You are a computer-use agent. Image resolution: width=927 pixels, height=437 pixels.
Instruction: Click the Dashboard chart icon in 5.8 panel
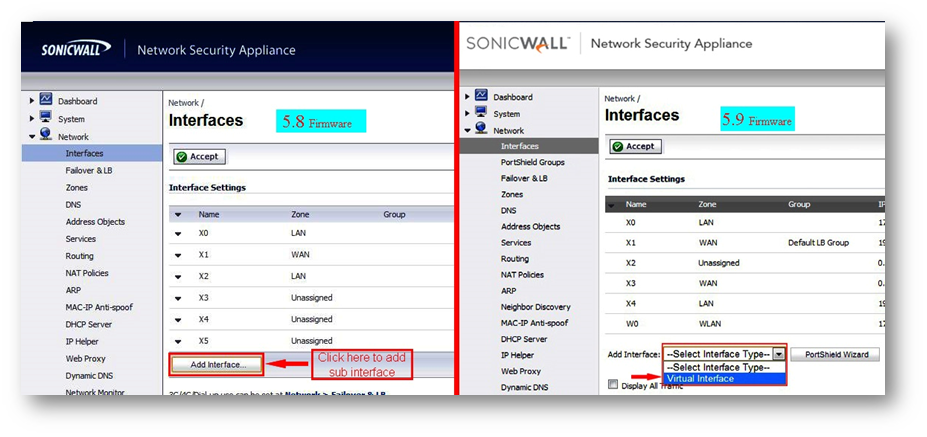click(x=46, y=99)
